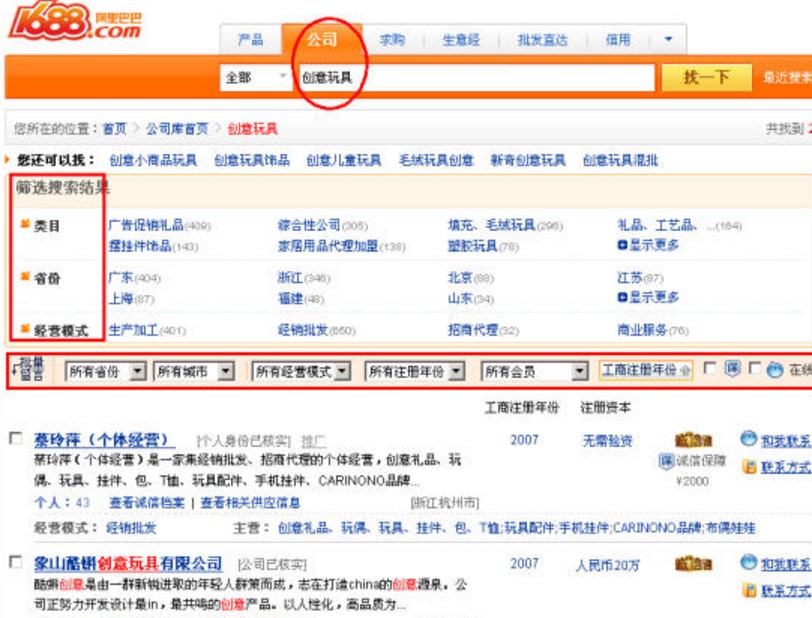
Task: Open 查看诚信档案 link for 蔡玲萍
Action: point(147,502)
